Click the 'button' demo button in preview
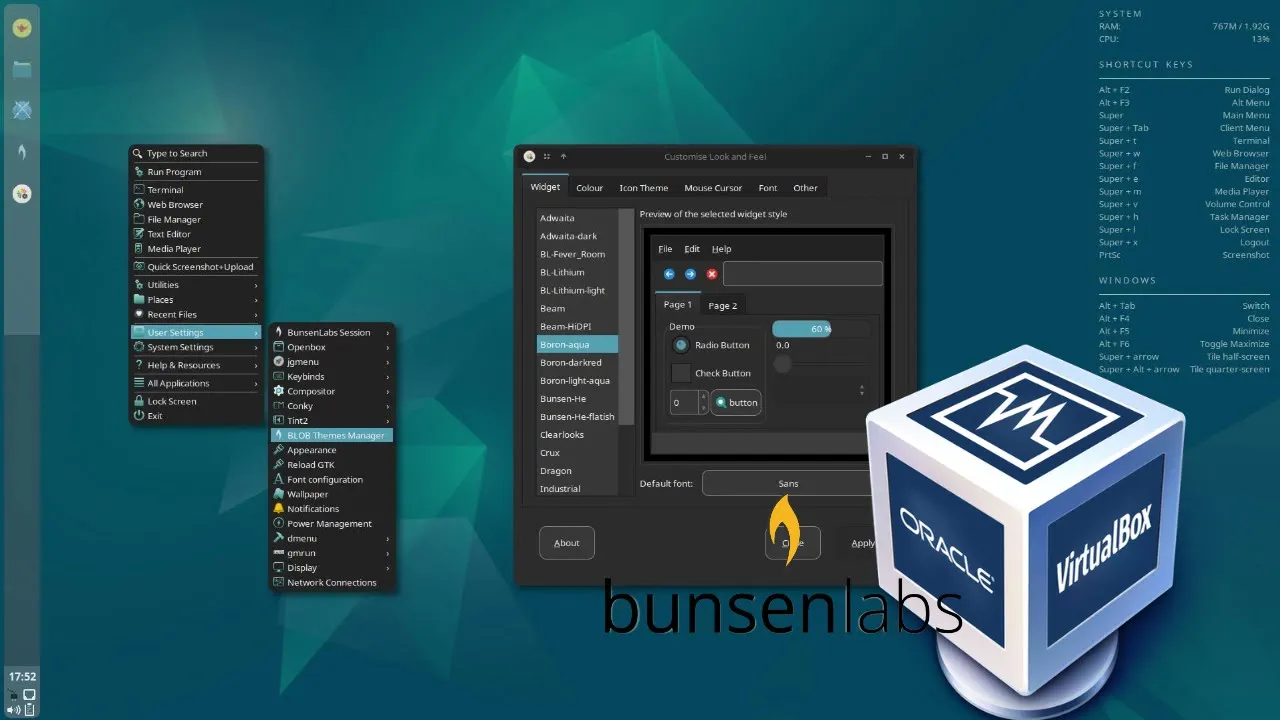Screen dimensions: 1280x720 [x=736, y=403]
